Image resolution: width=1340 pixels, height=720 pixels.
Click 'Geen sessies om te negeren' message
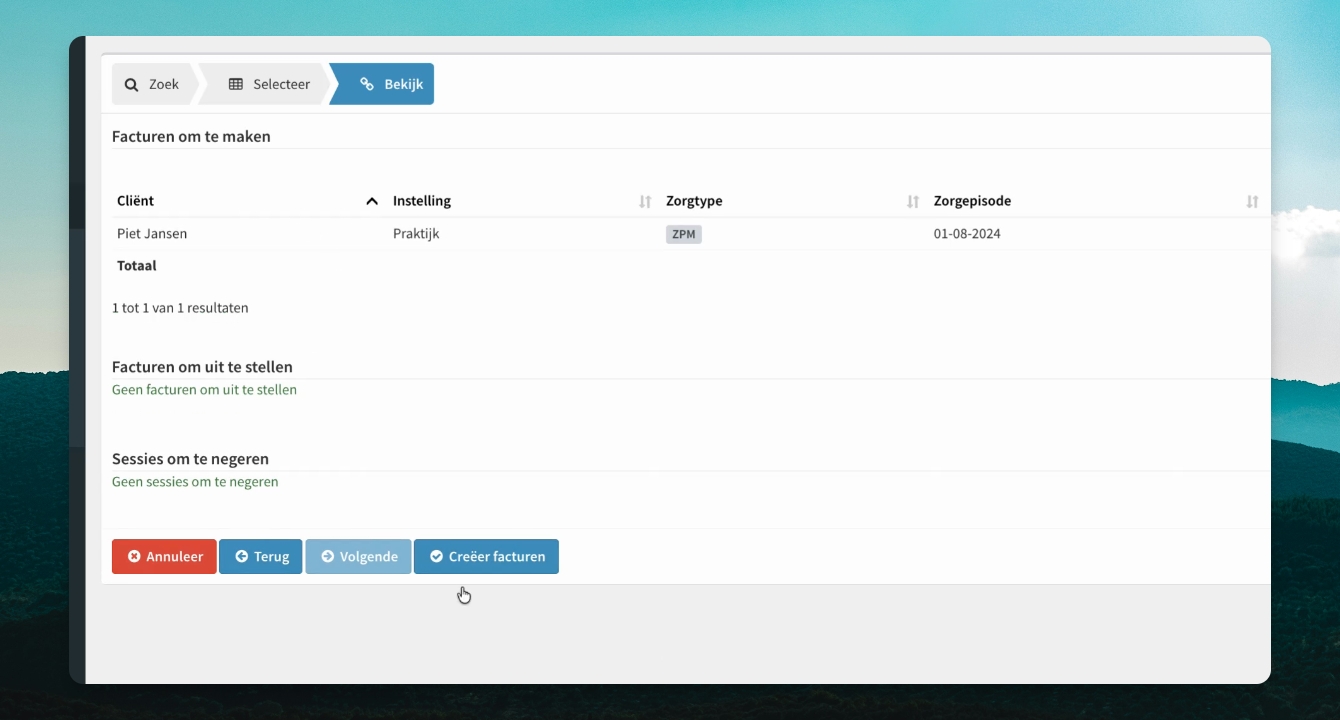(195, 482)
